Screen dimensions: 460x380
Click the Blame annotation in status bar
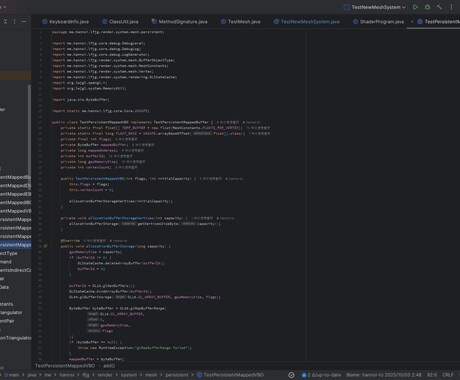click(384, 375)
